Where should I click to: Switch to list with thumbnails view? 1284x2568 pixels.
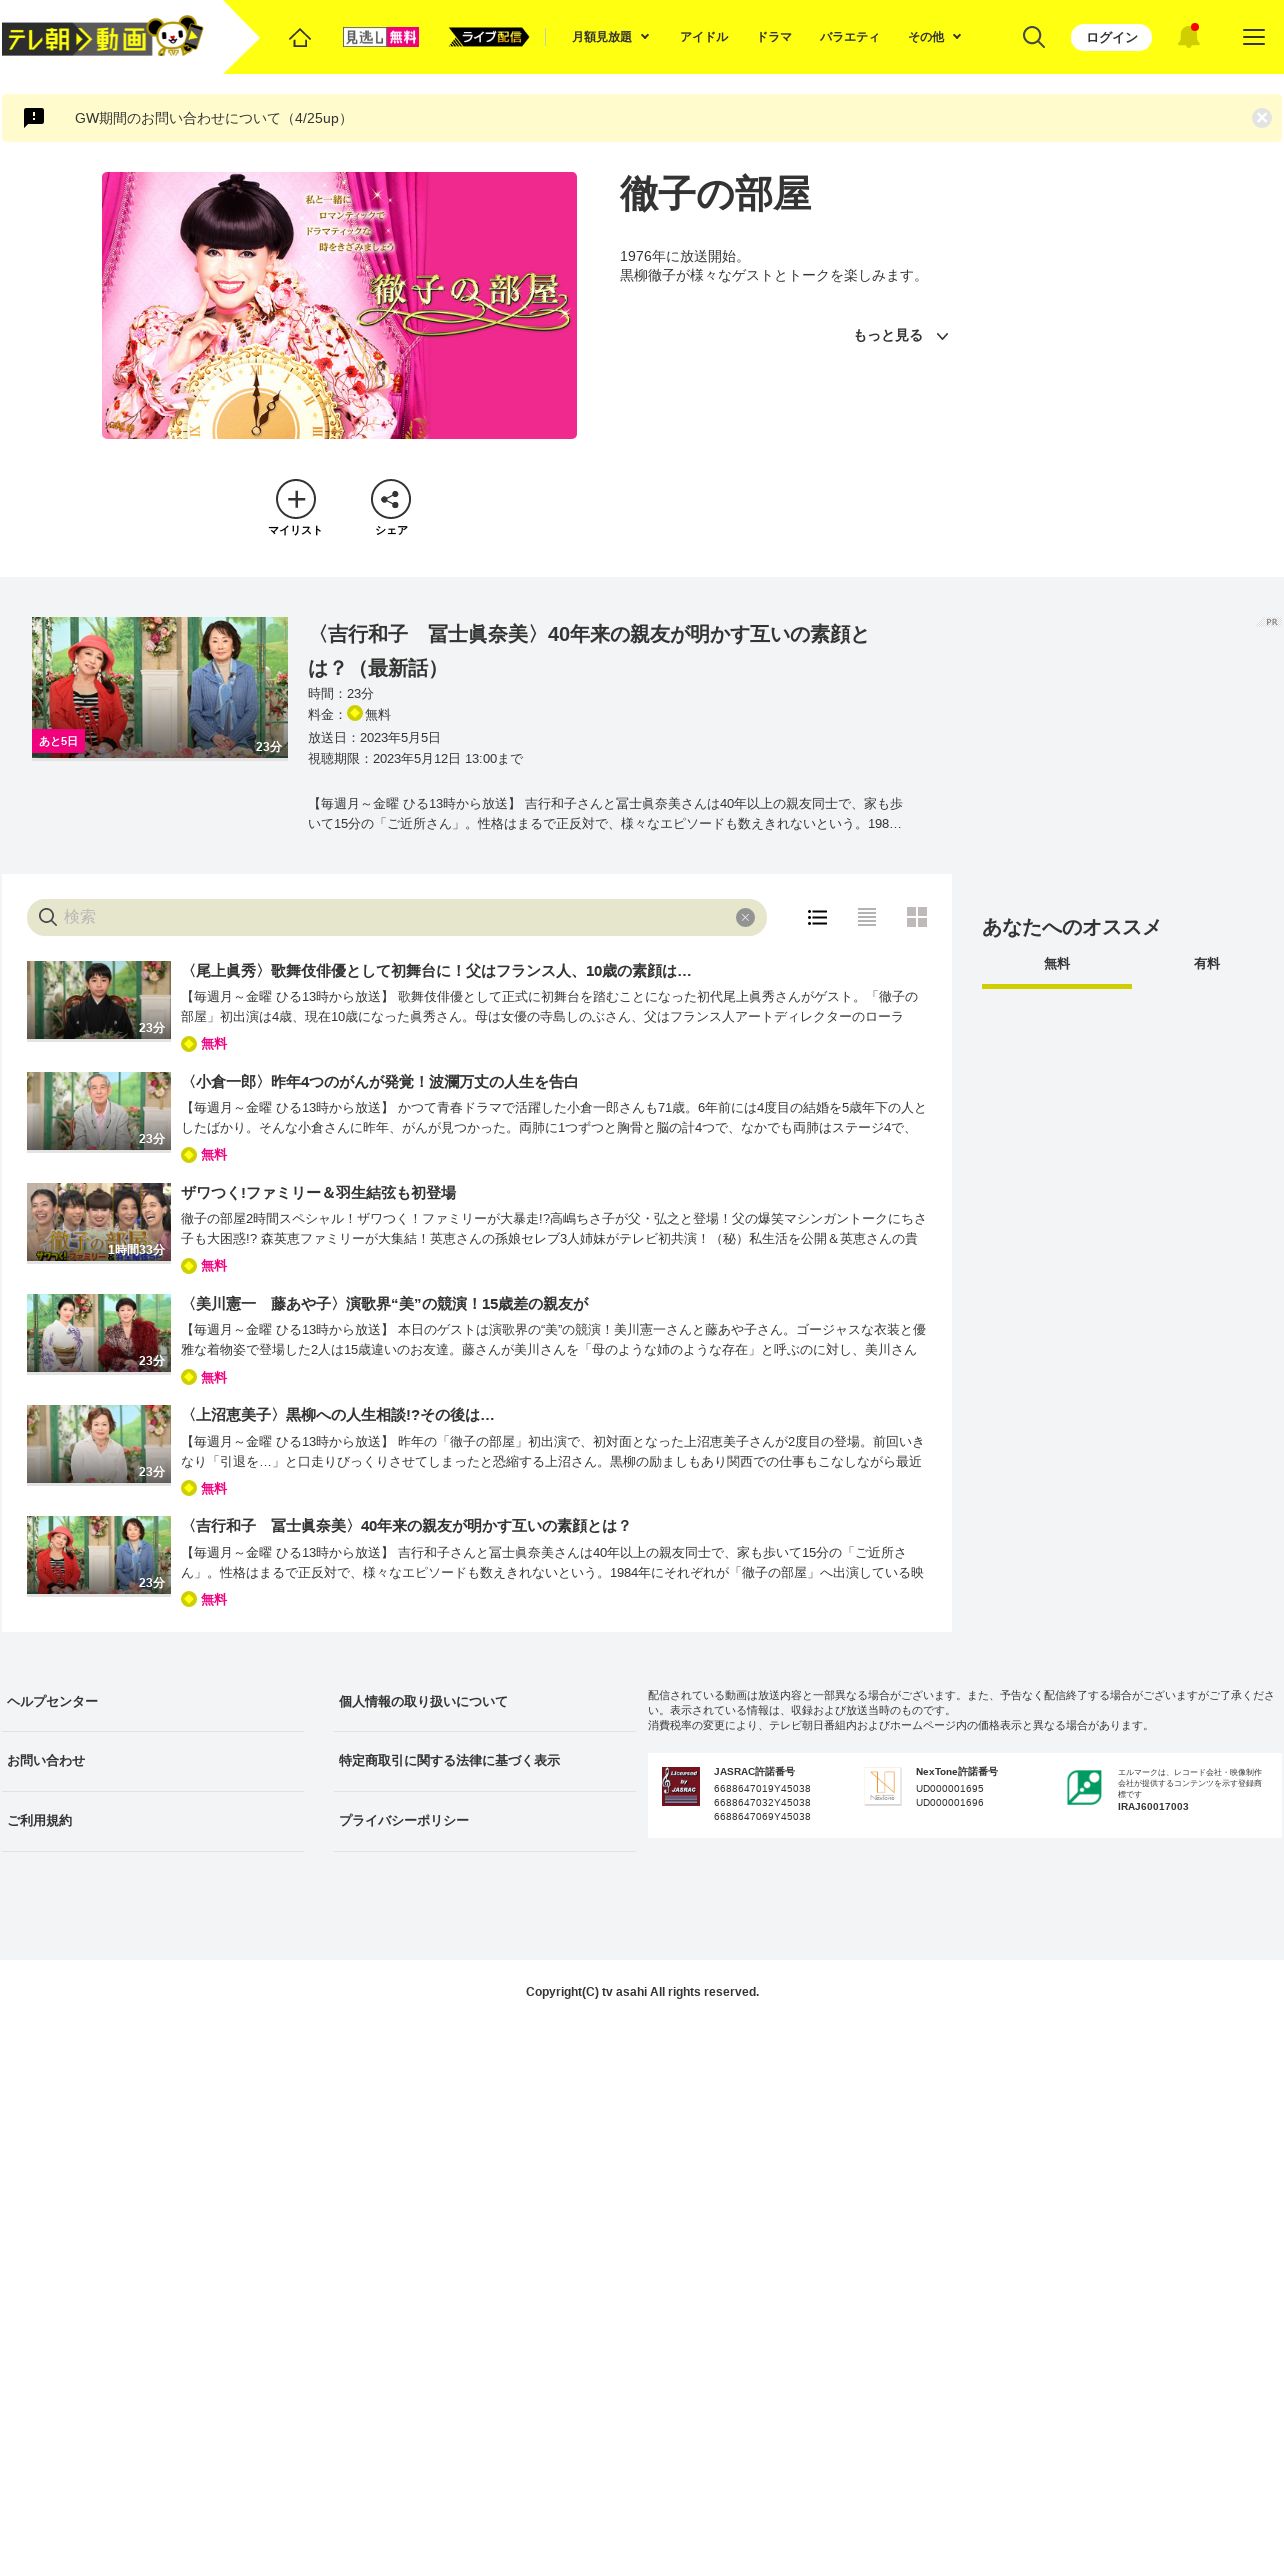coord(817,917)
